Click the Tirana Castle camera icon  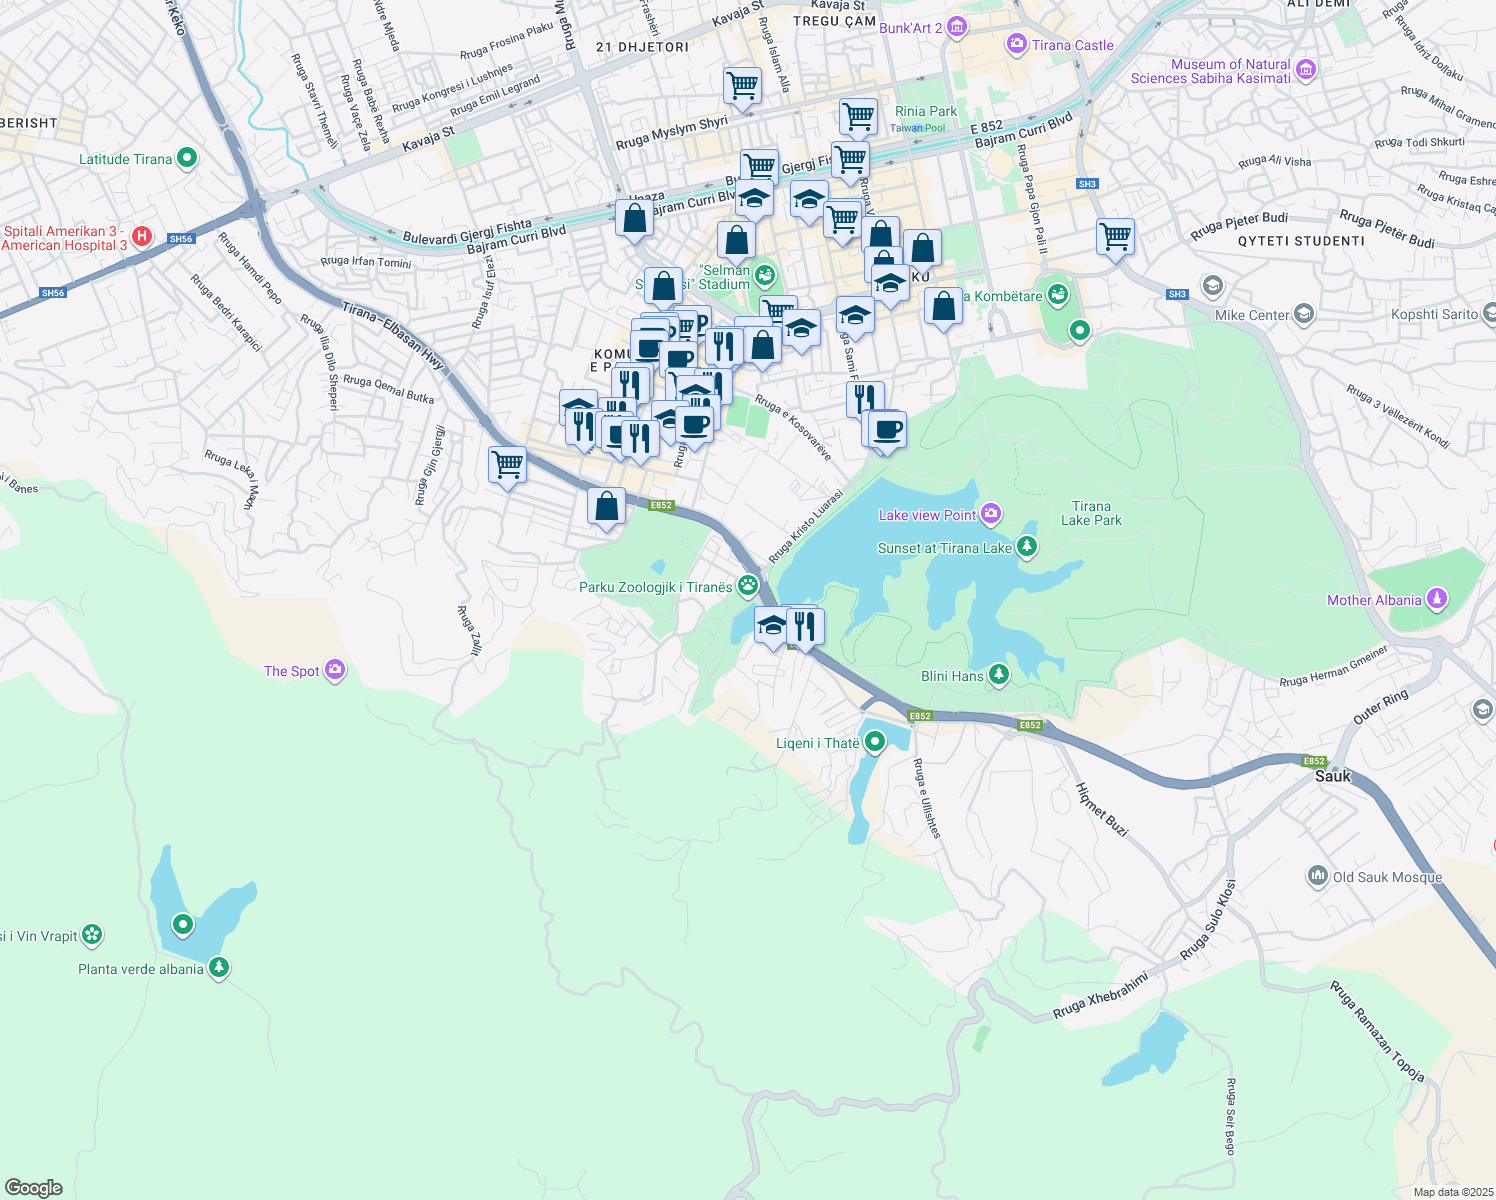click(1017, 44)
